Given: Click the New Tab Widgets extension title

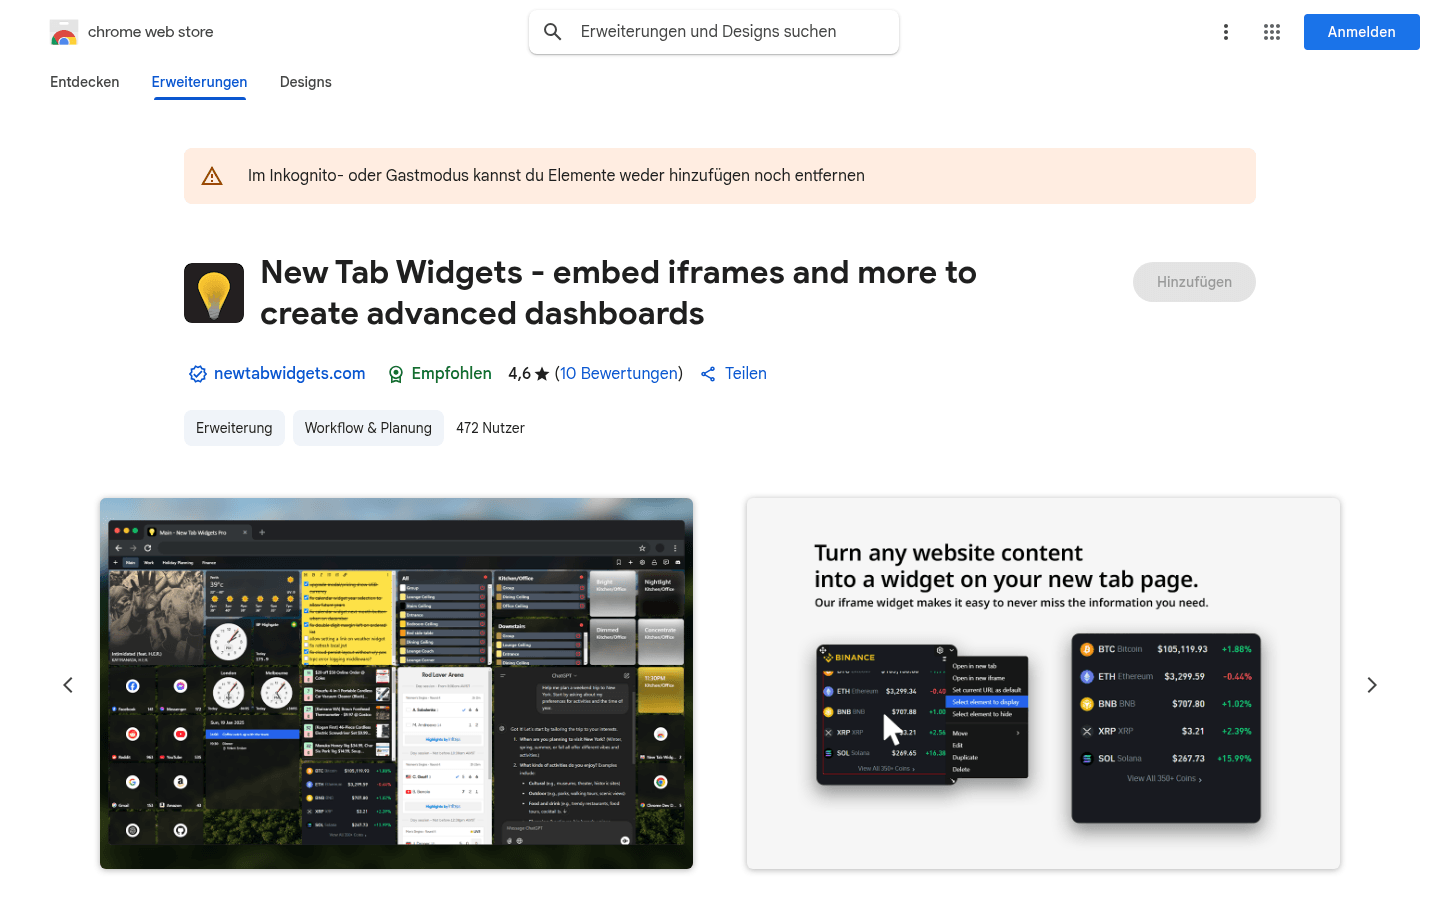Looking at the screenshot, I should [x=618, y=293].
